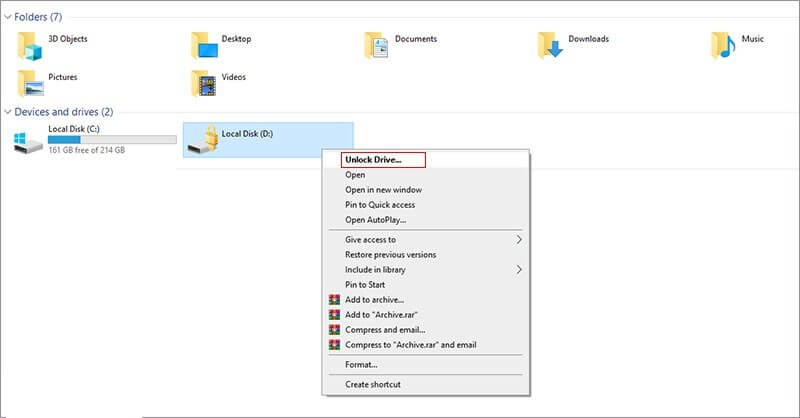800x418 pixels.
Task: Open the Documents folder icon
Action: click(x=378, y=44)
